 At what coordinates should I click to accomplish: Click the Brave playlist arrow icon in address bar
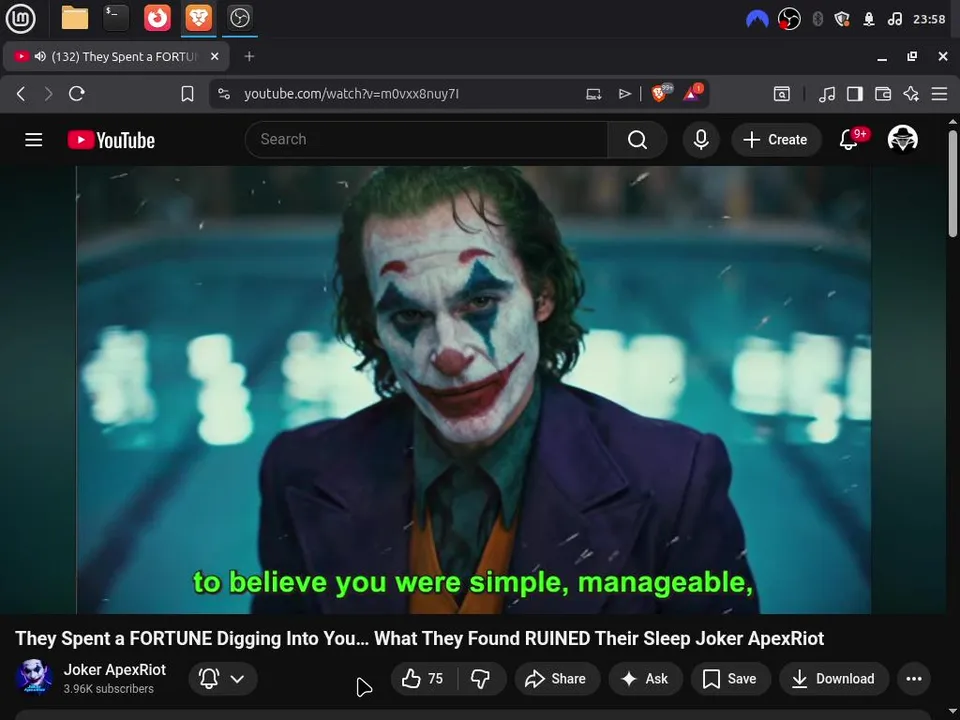(x=624, y=94)
